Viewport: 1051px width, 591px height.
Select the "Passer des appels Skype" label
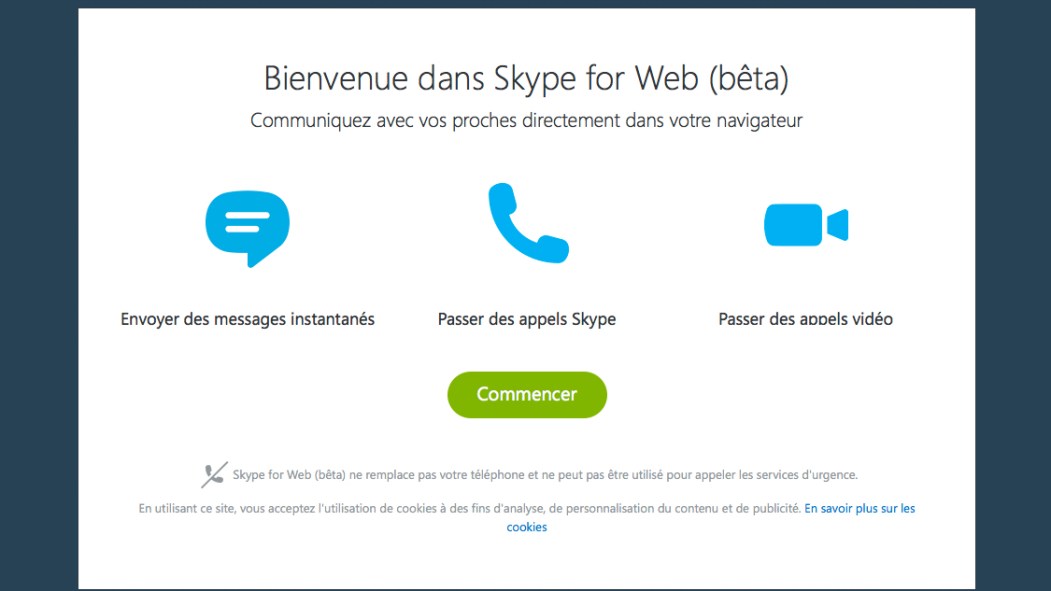tap(526, 320)
